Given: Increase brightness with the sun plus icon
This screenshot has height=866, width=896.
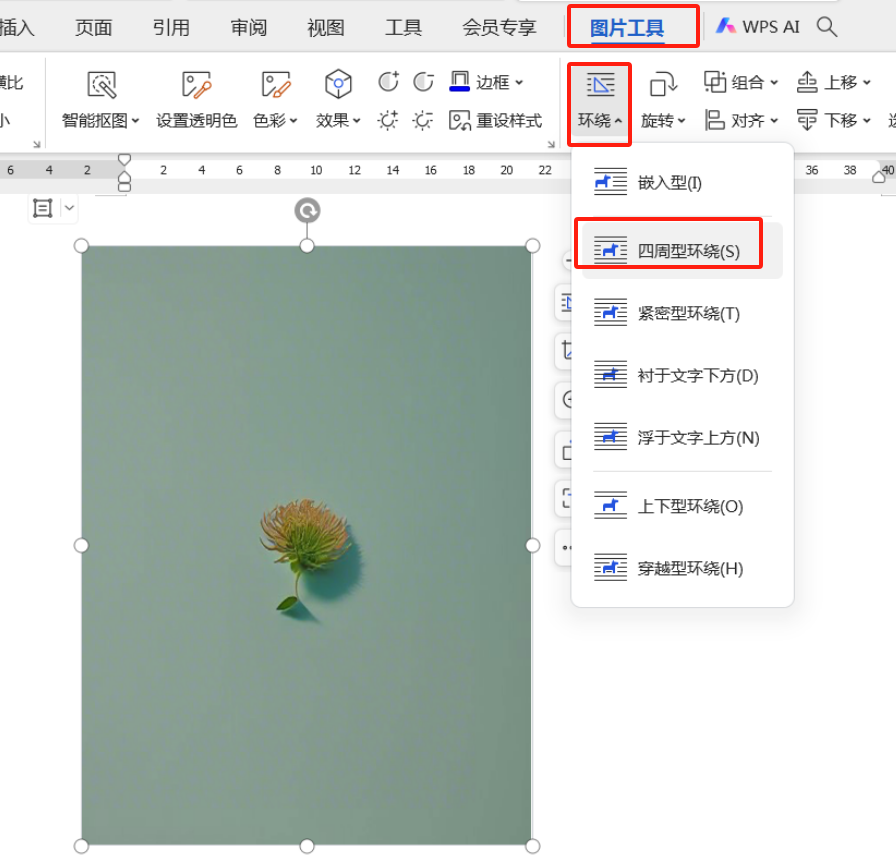Looking at the screenshot, I should [x=388, y=121].
